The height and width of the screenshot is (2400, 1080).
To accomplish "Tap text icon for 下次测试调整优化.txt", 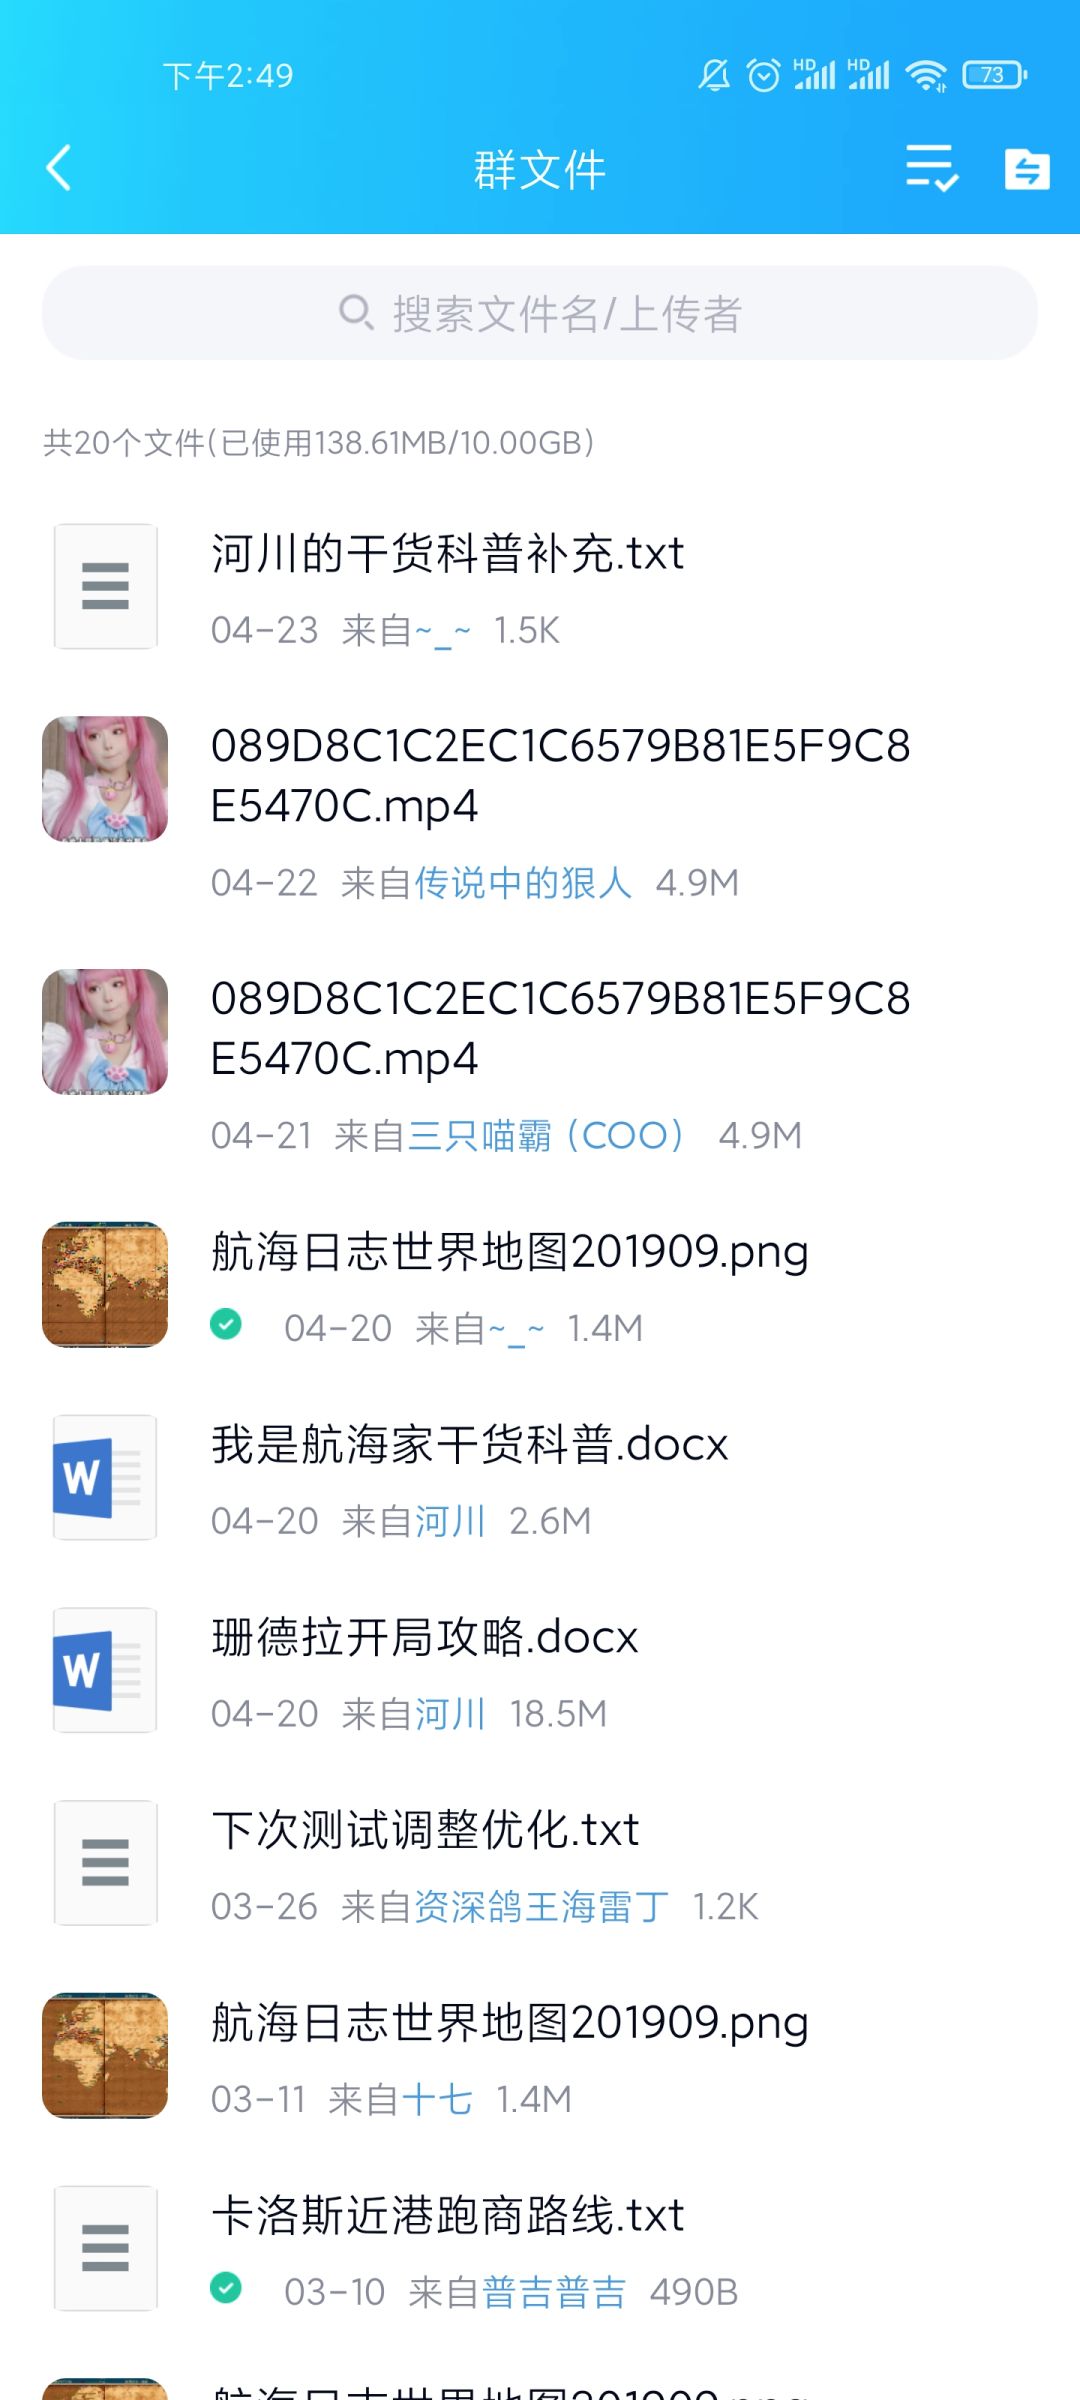I will [x=105, y=1863].
